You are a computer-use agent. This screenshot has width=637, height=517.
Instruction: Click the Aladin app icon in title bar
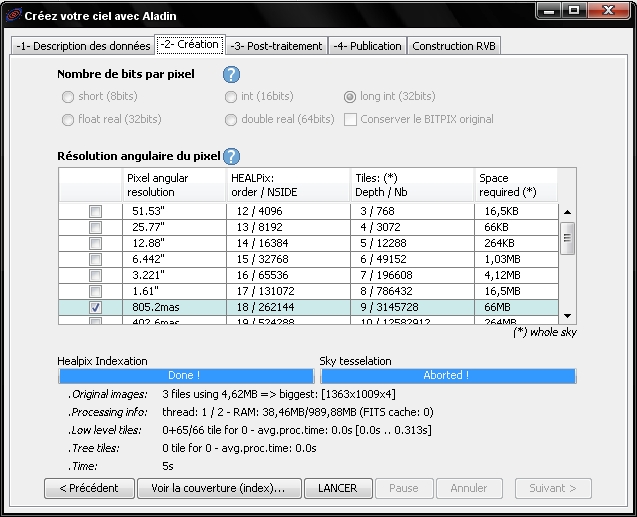[x=13, y=15]
